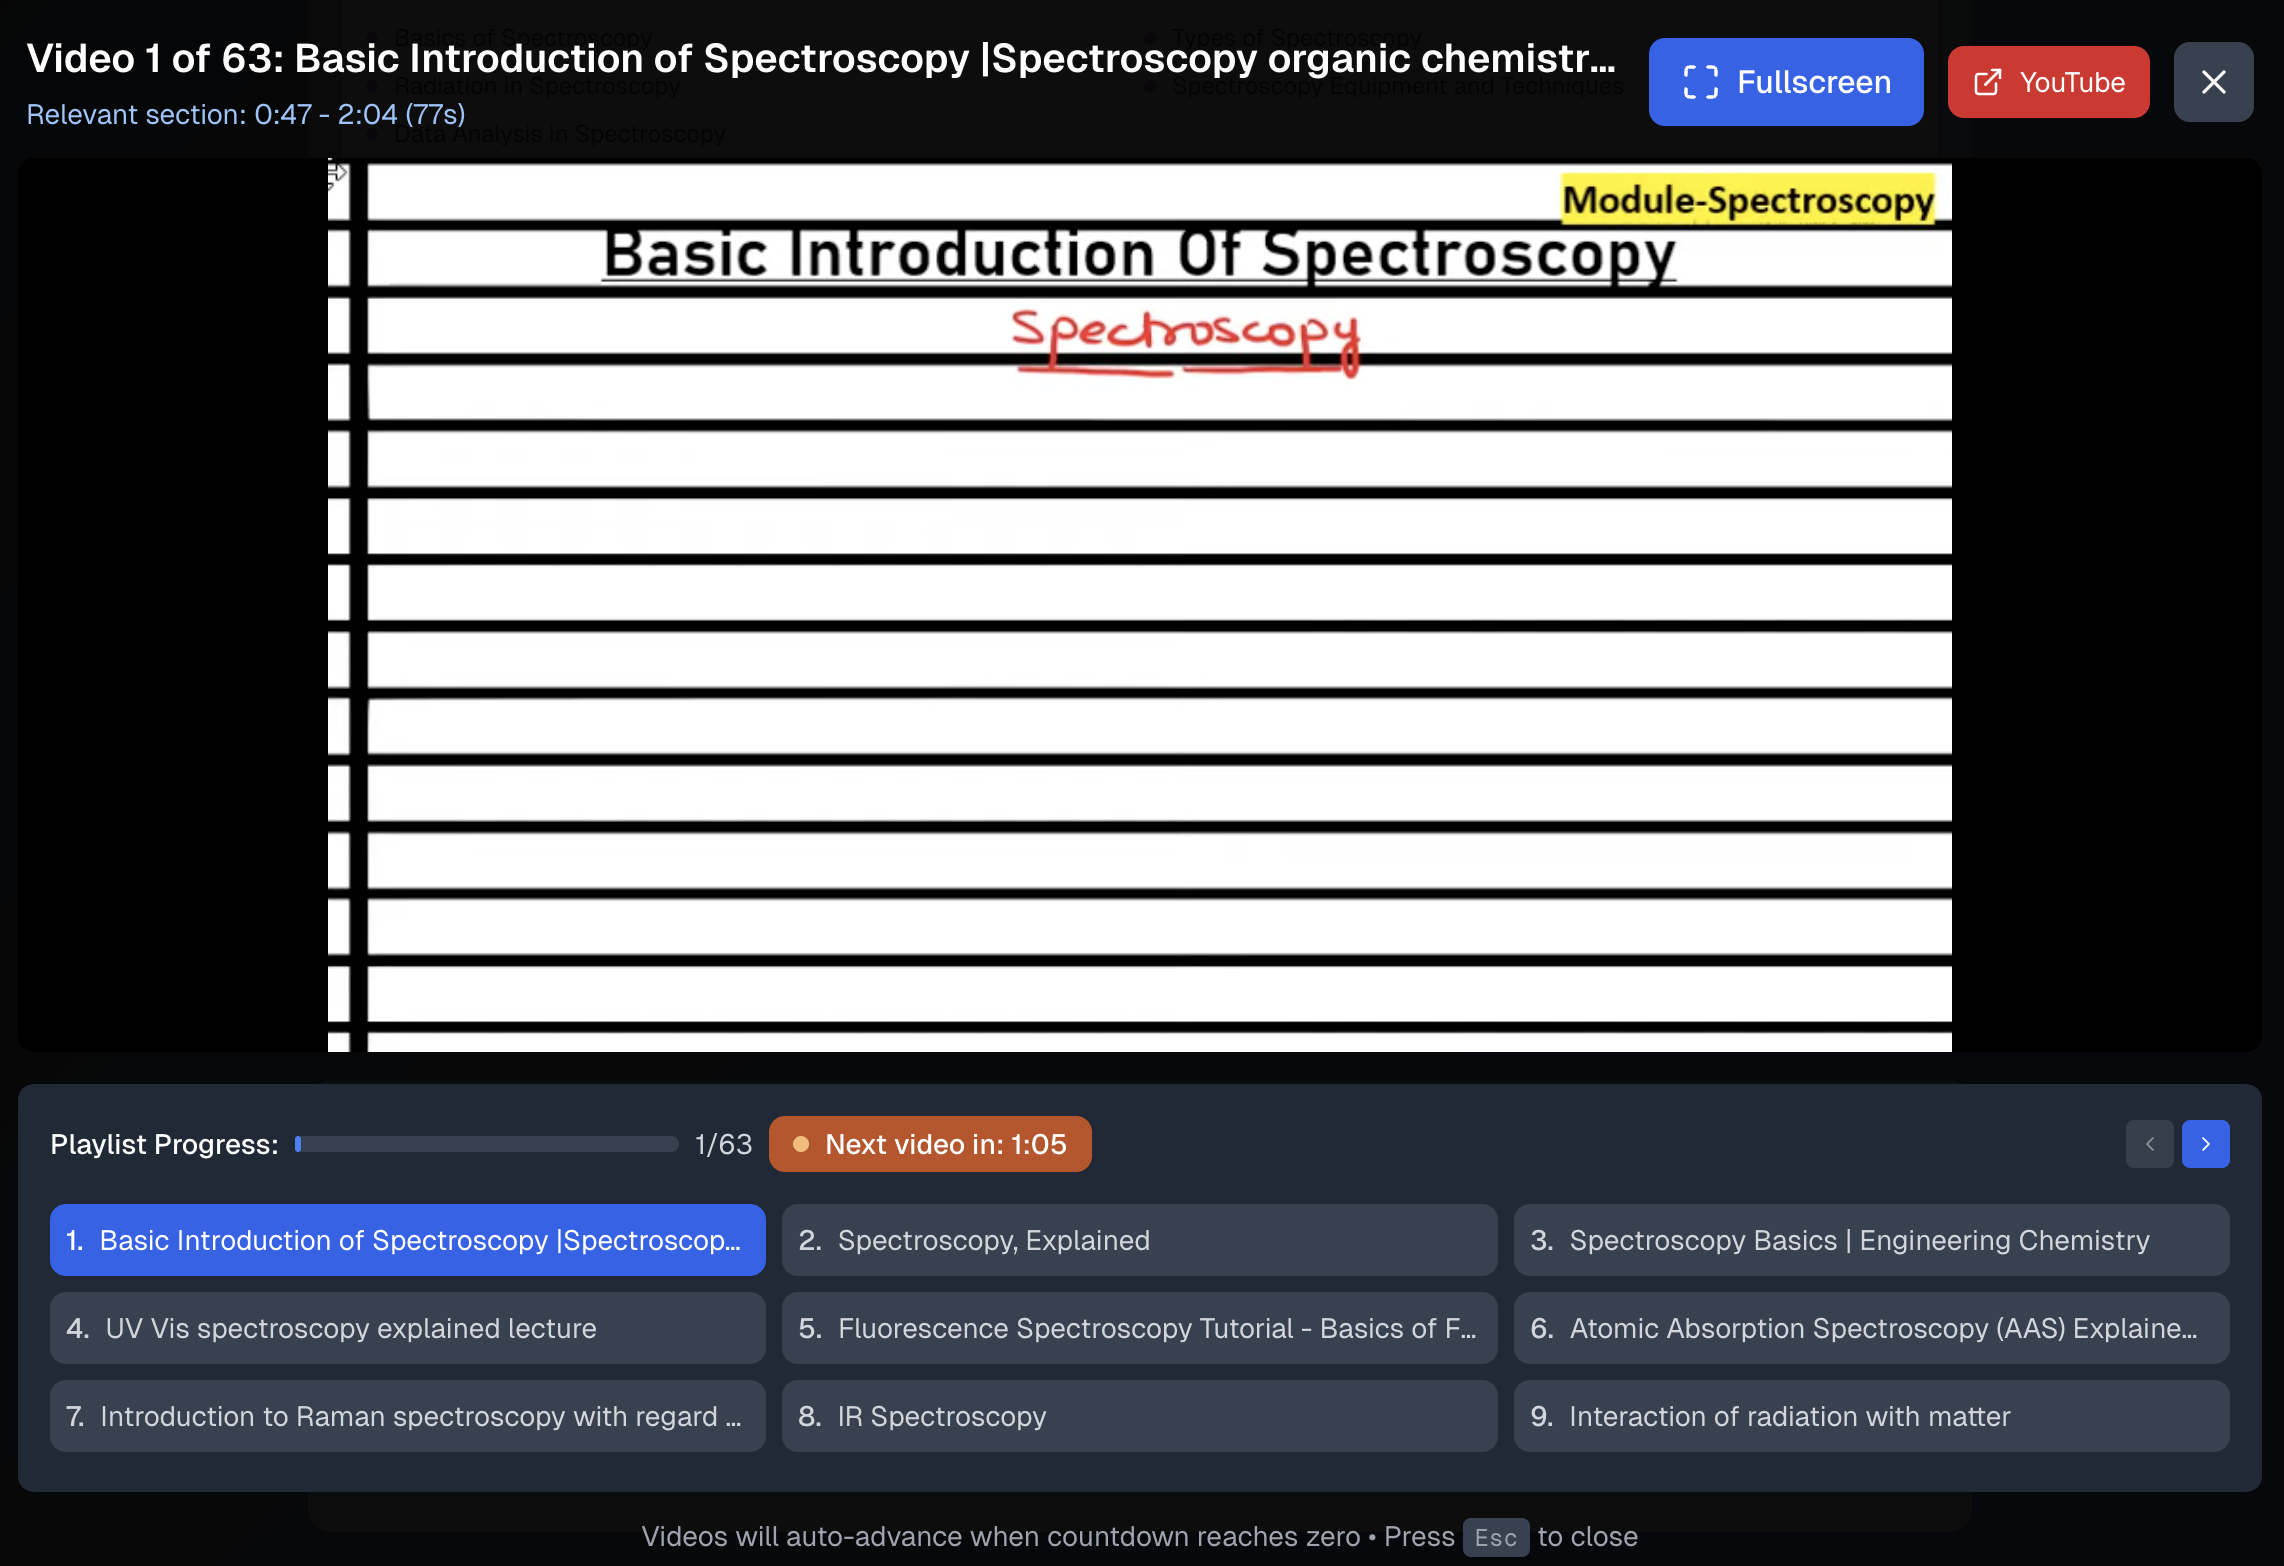Click the orange countdown dot indicator
The width and height of the screenshot is (2284, 1566).
click(802, 1144)
